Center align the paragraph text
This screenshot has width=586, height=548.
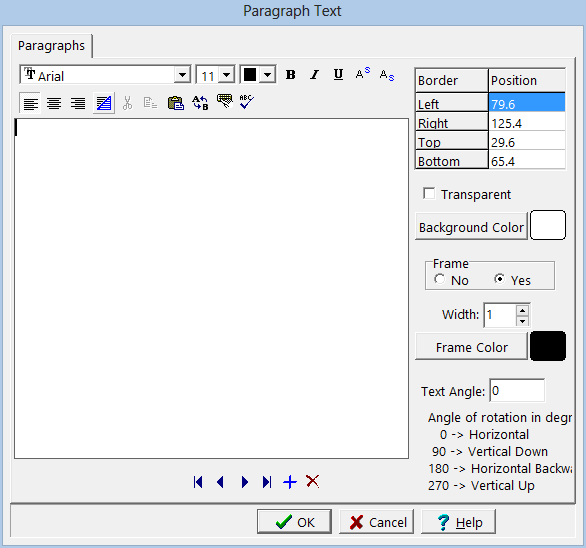point(54,103)
